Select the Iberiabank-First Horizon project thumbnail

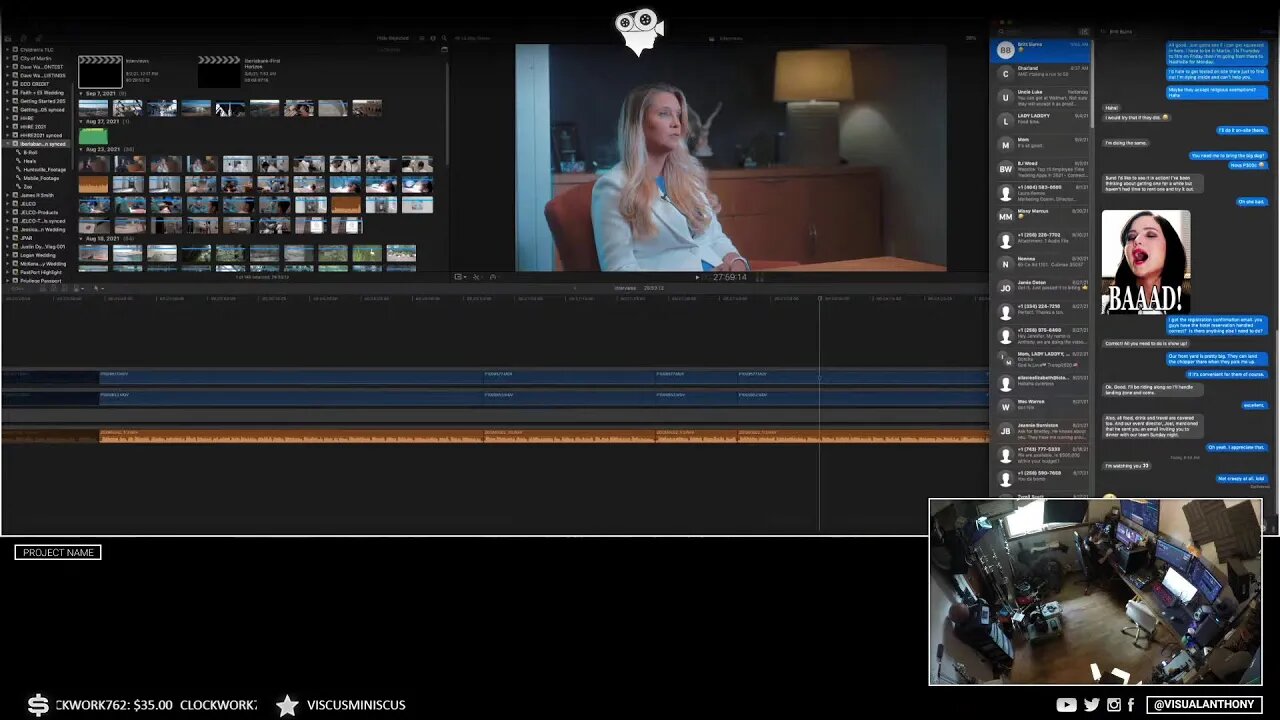click(219, 72)
